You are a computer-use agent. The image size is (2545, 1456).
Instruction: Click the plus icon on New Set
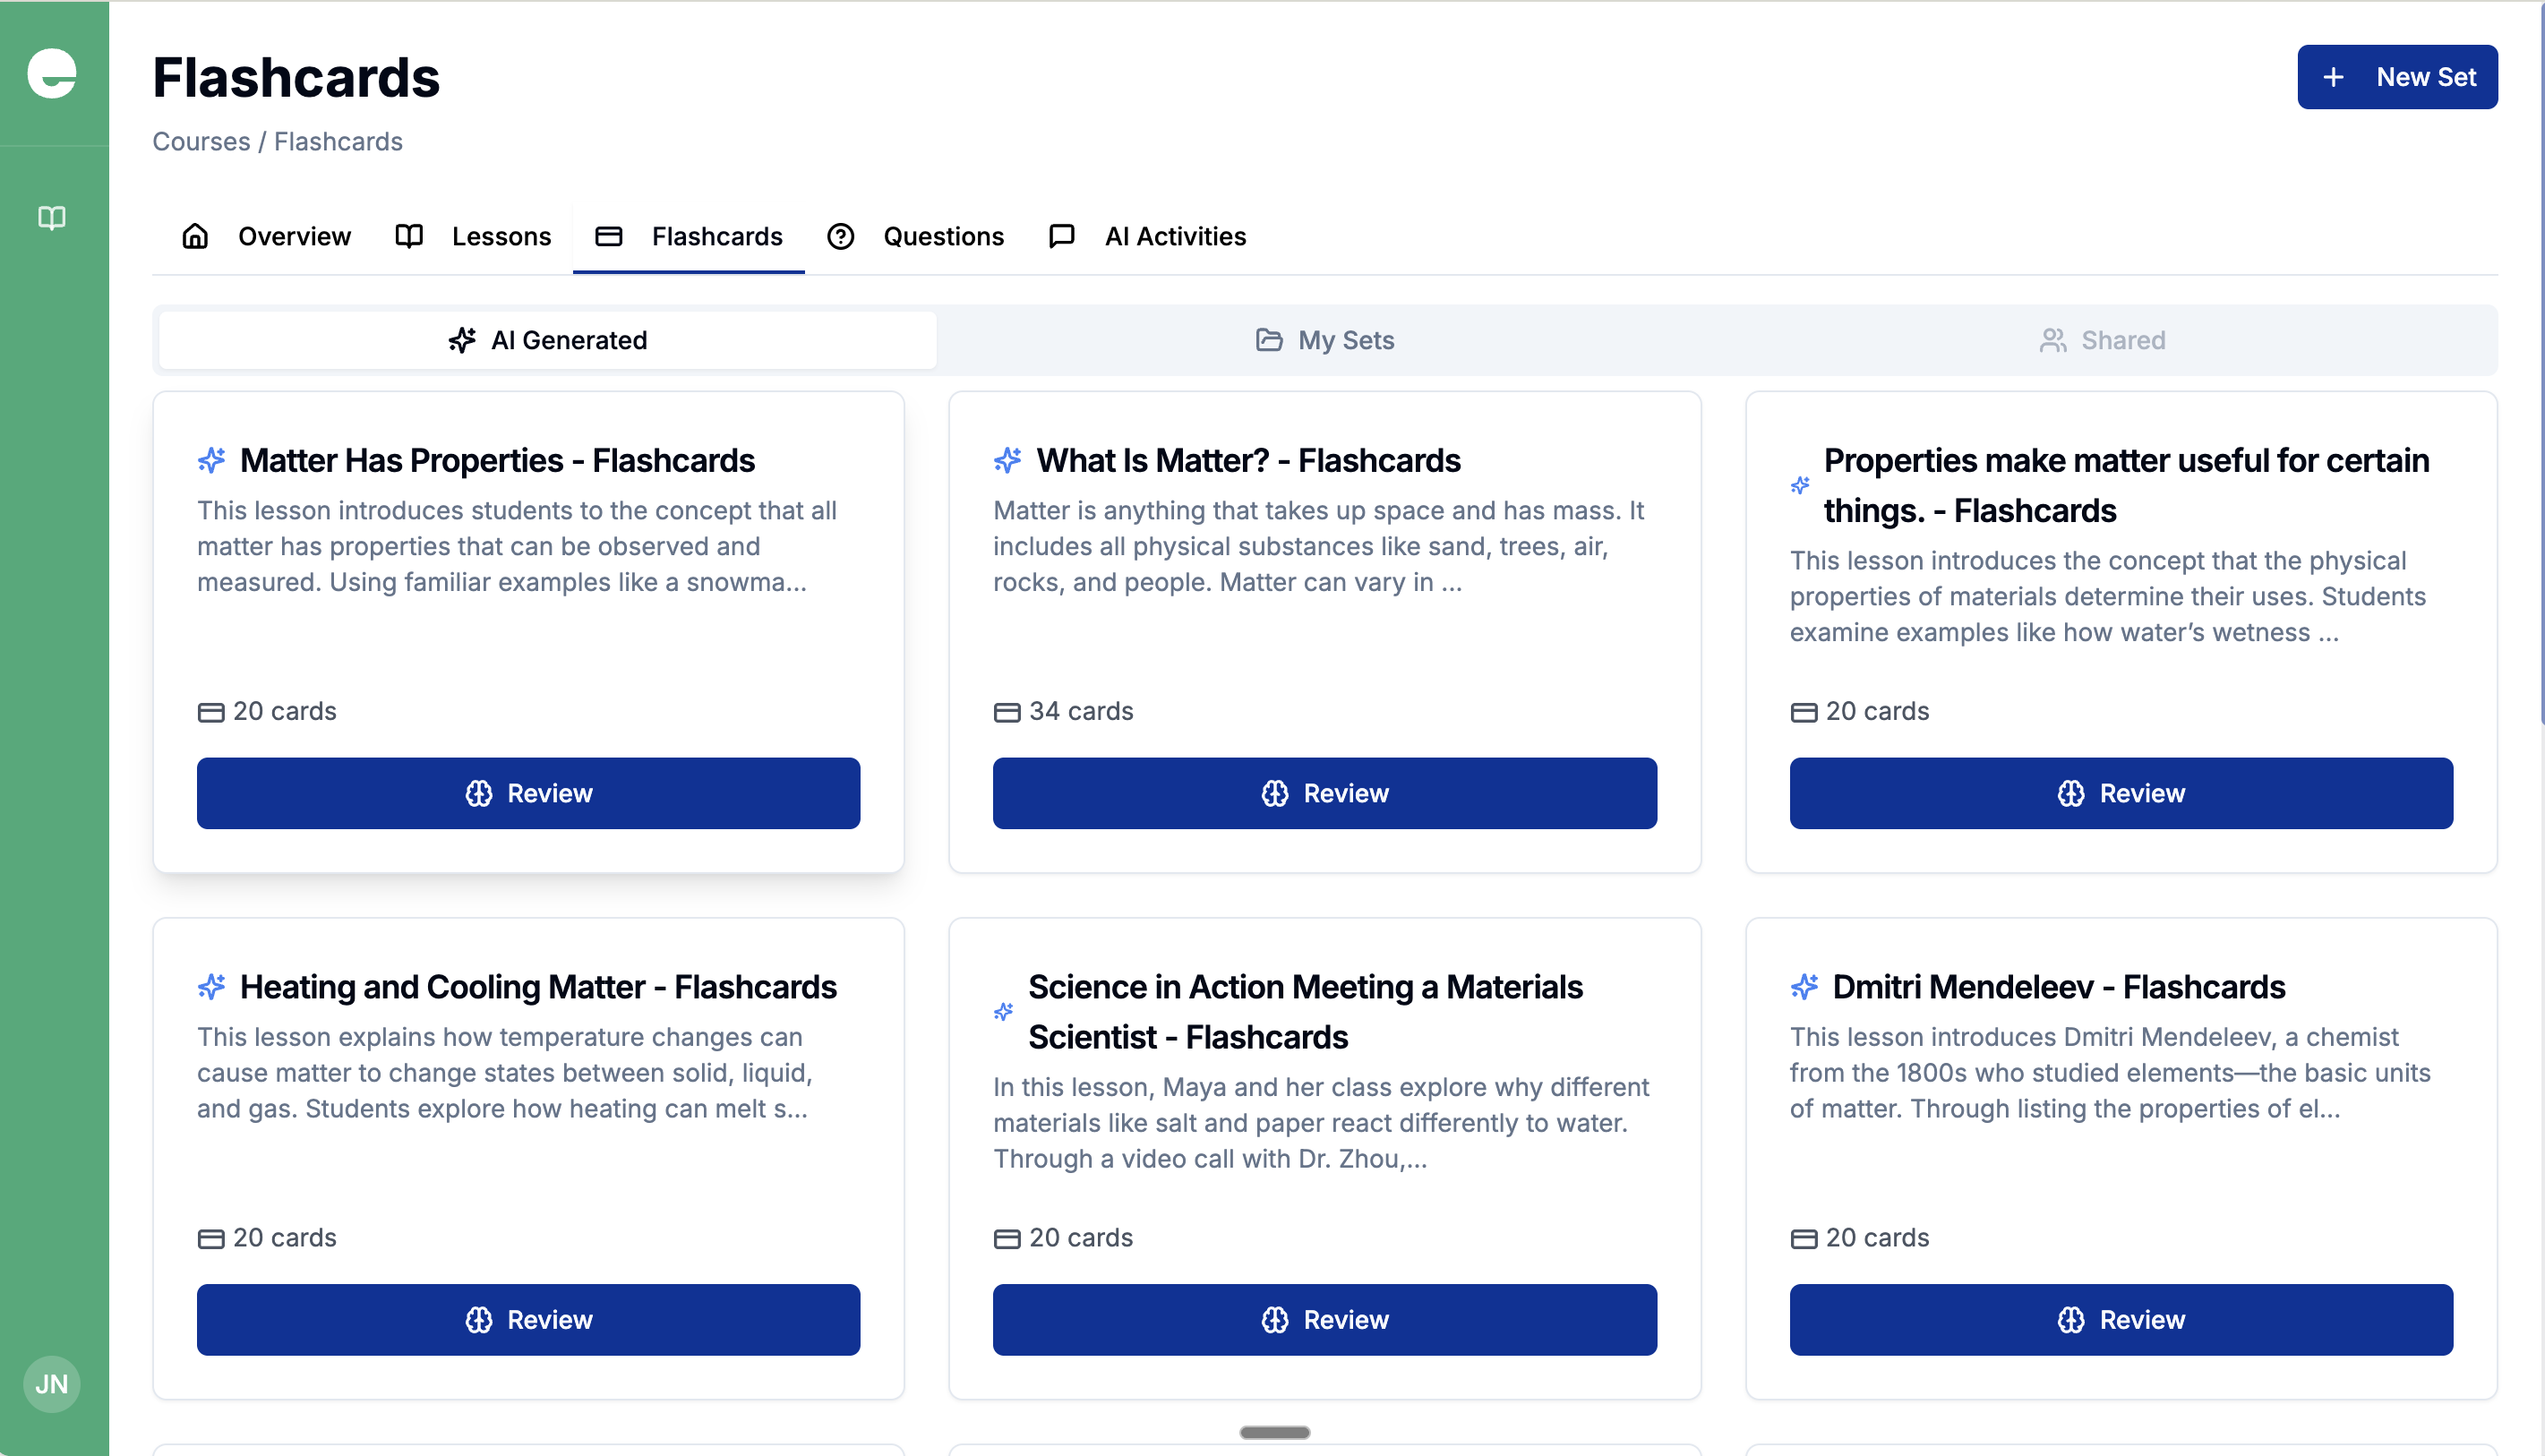pyautogui.click(x=2333, y=77)
